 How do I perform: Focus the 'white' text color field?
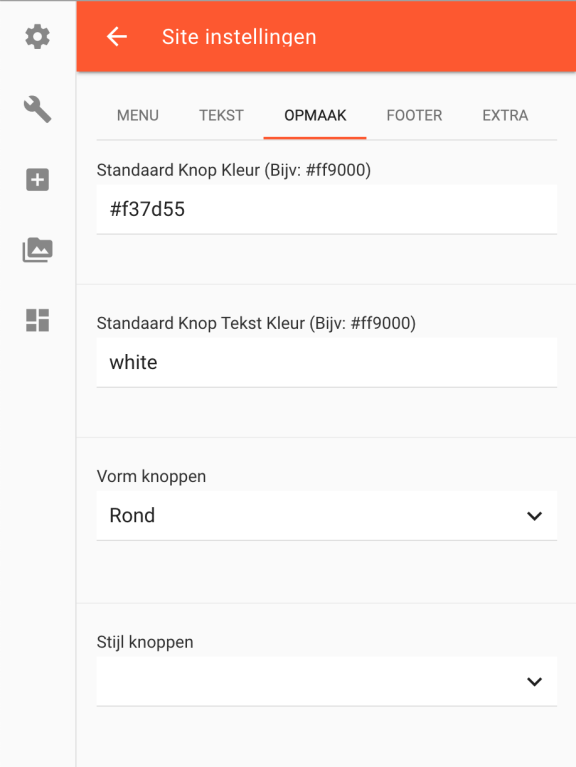pos(327,362)
